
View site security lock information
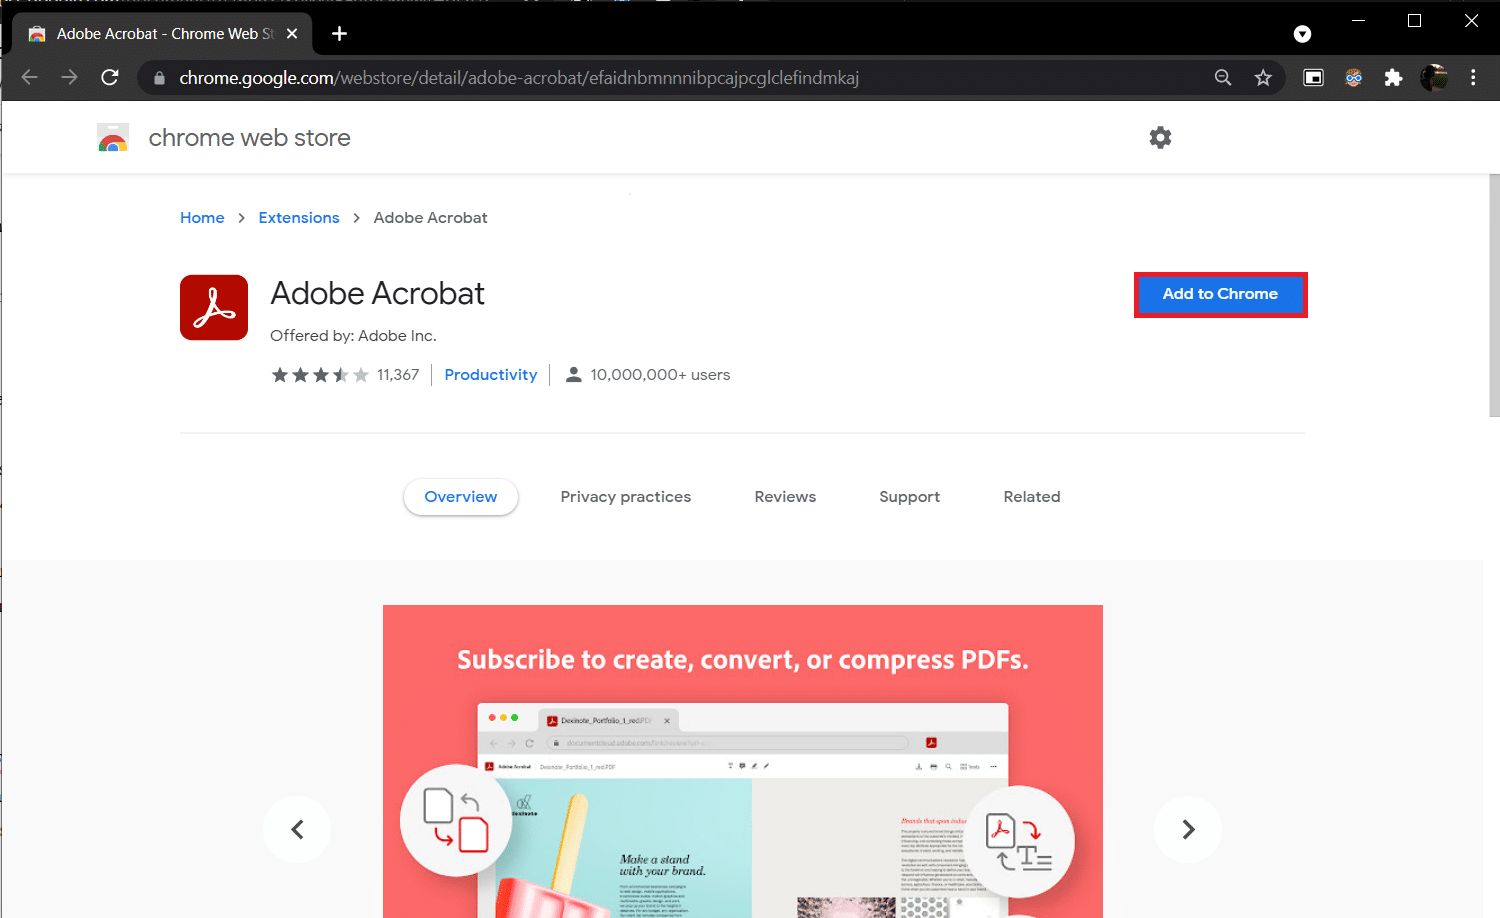click(x=159, y=78)
